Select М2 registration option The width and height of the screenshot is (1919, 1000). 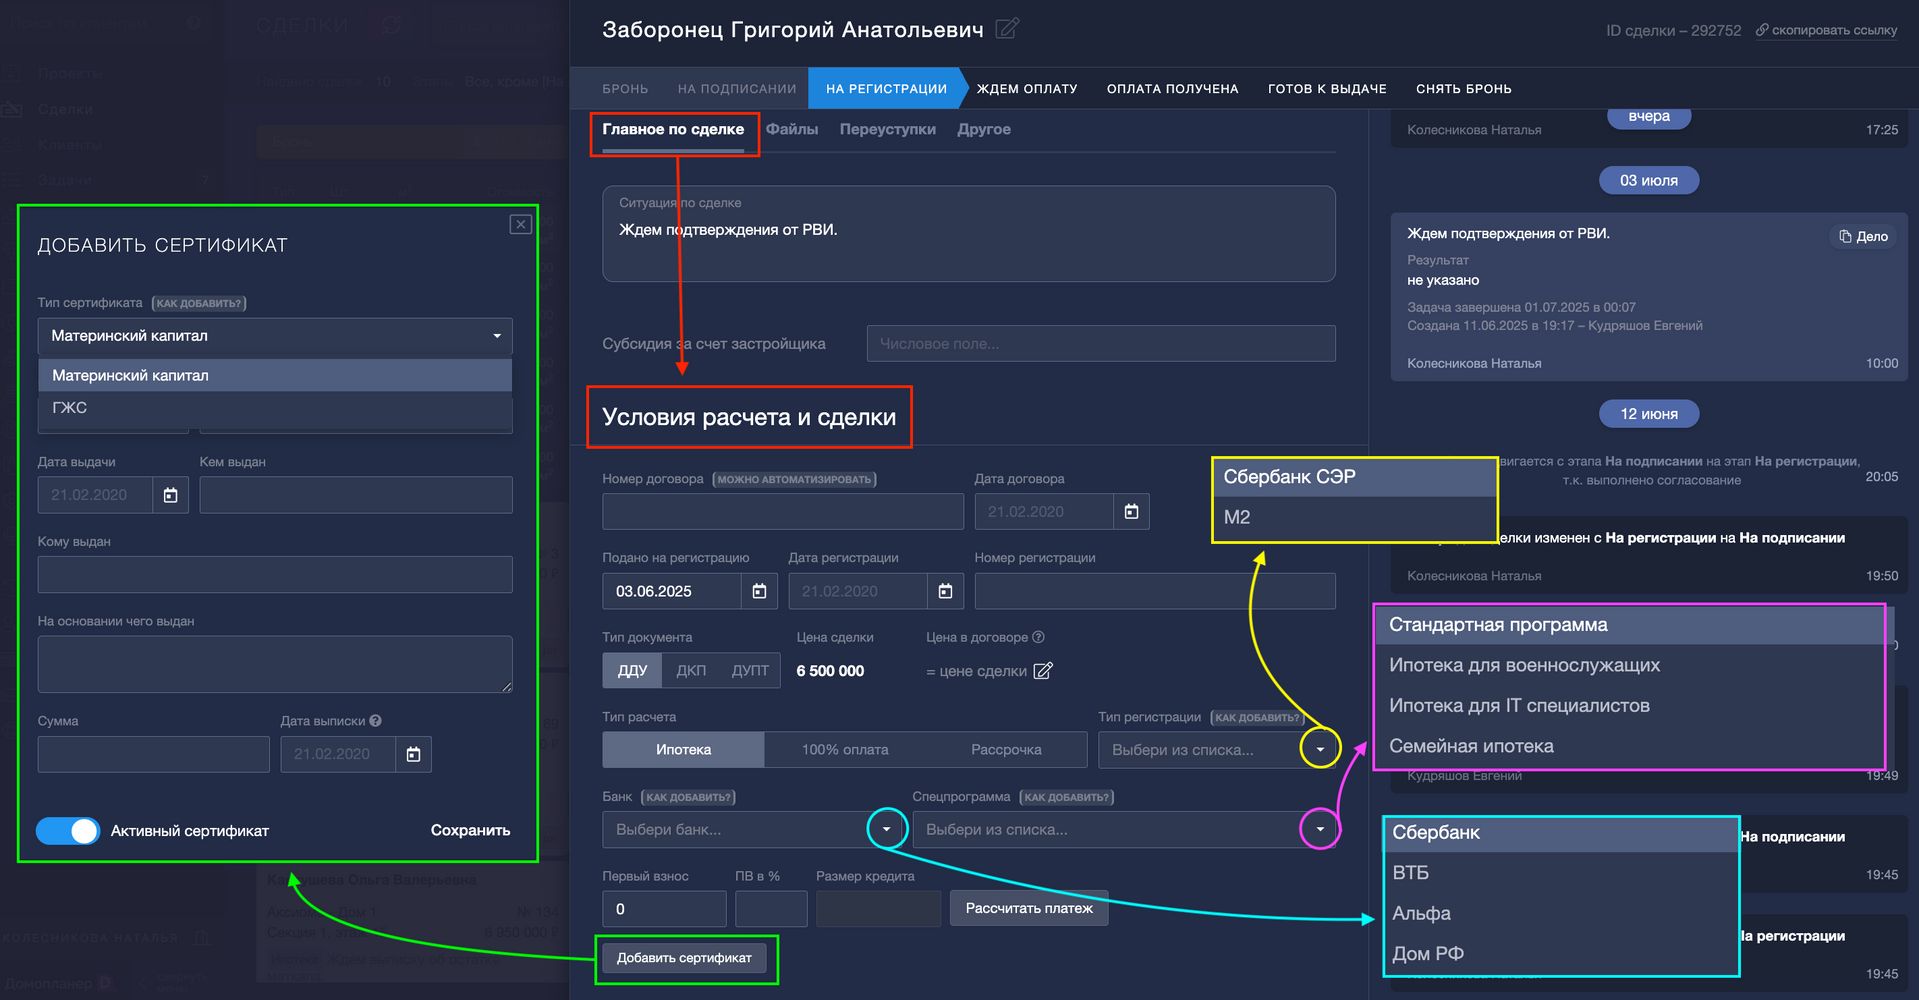(x=1354, y=518)
